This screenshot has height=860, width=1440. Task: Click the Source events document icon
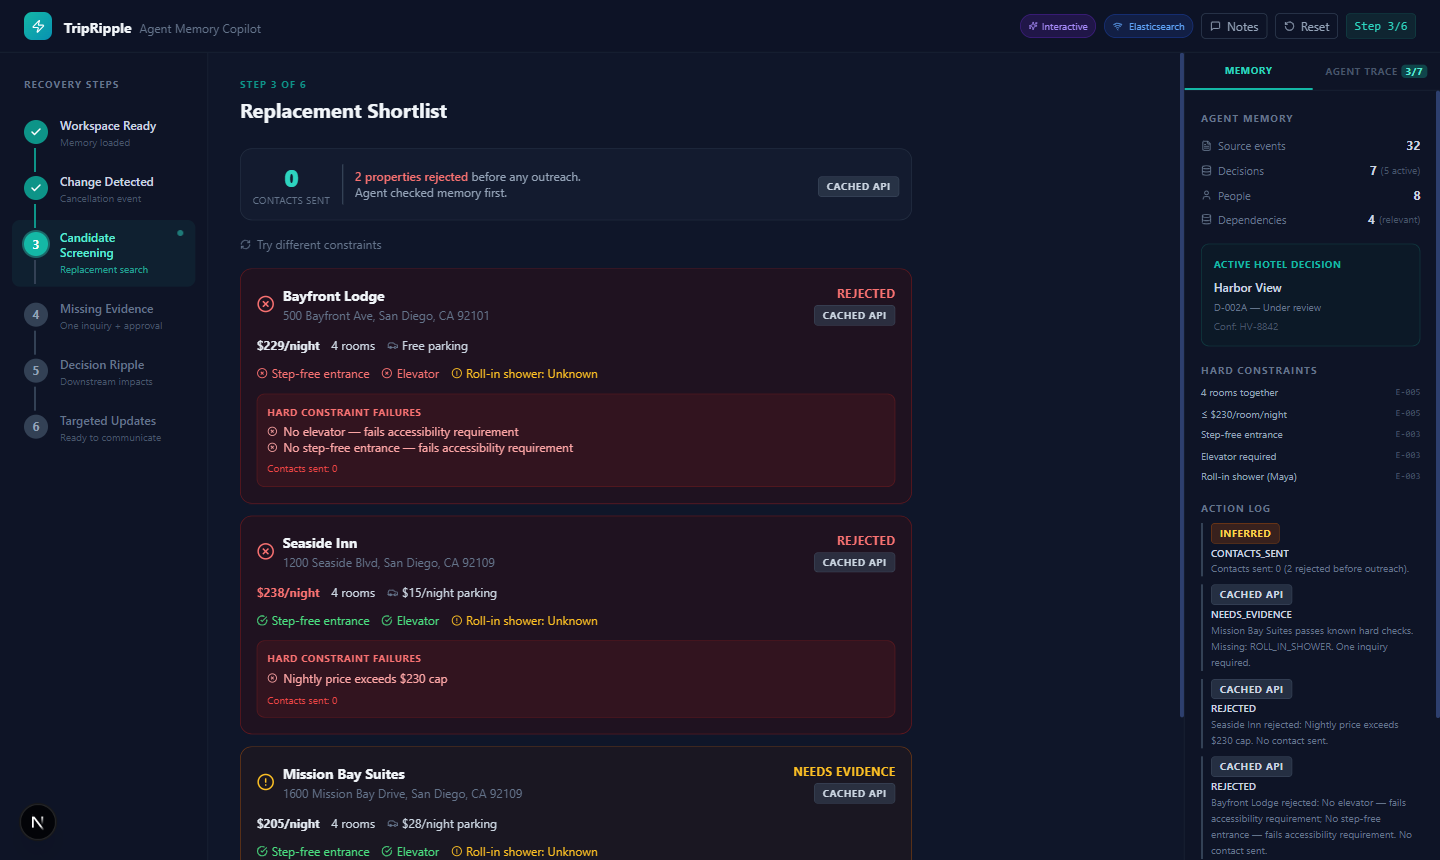click(x=1206, y=146)
